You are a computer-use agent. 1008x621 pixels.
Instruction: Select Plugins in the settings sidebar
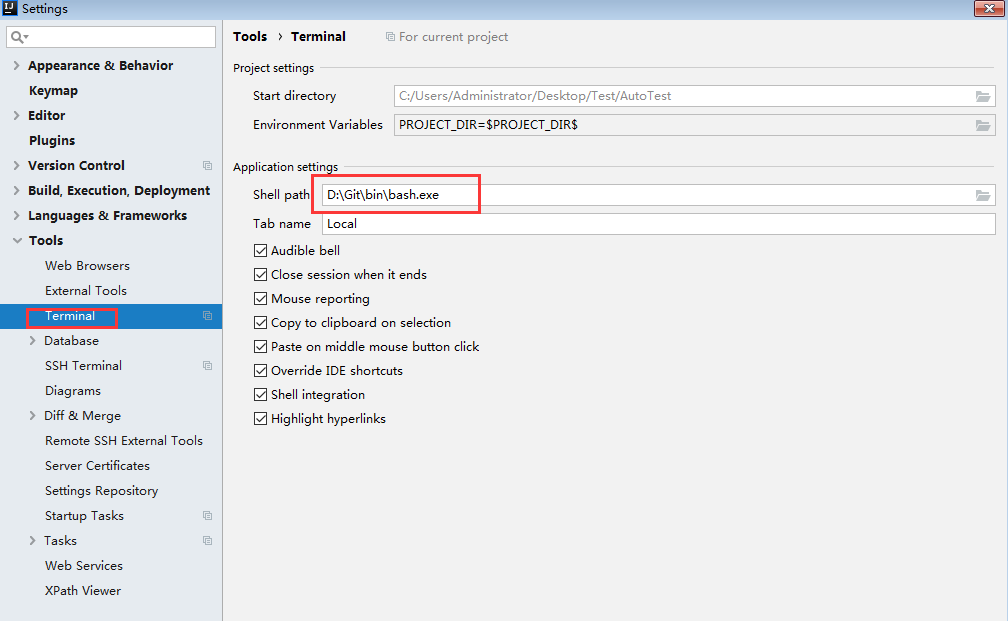click(x=52, y=141)
